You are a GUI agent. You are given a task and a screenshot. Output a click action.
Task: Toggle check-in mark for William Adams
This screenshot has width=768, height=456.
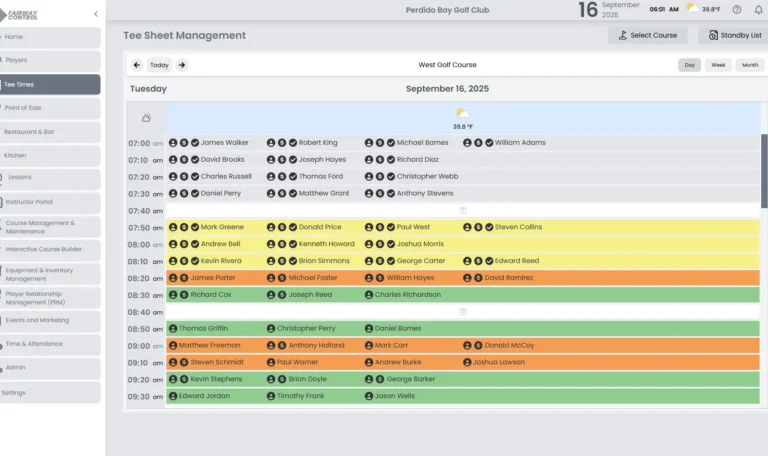pyautogui.click(x=489, y=143)
